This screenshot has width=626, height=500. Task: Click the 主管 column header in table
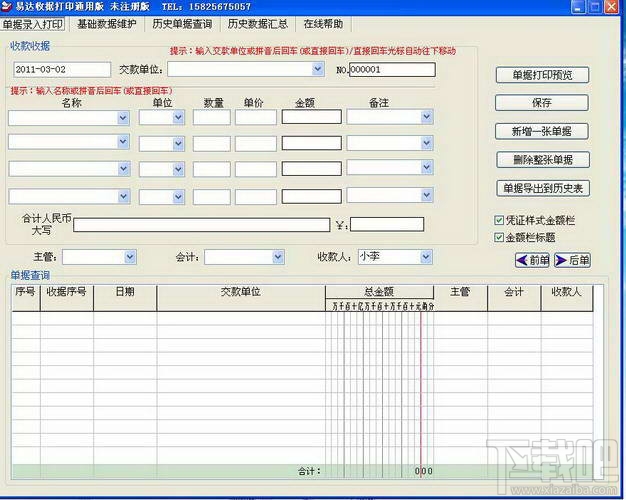coord(460,298)
